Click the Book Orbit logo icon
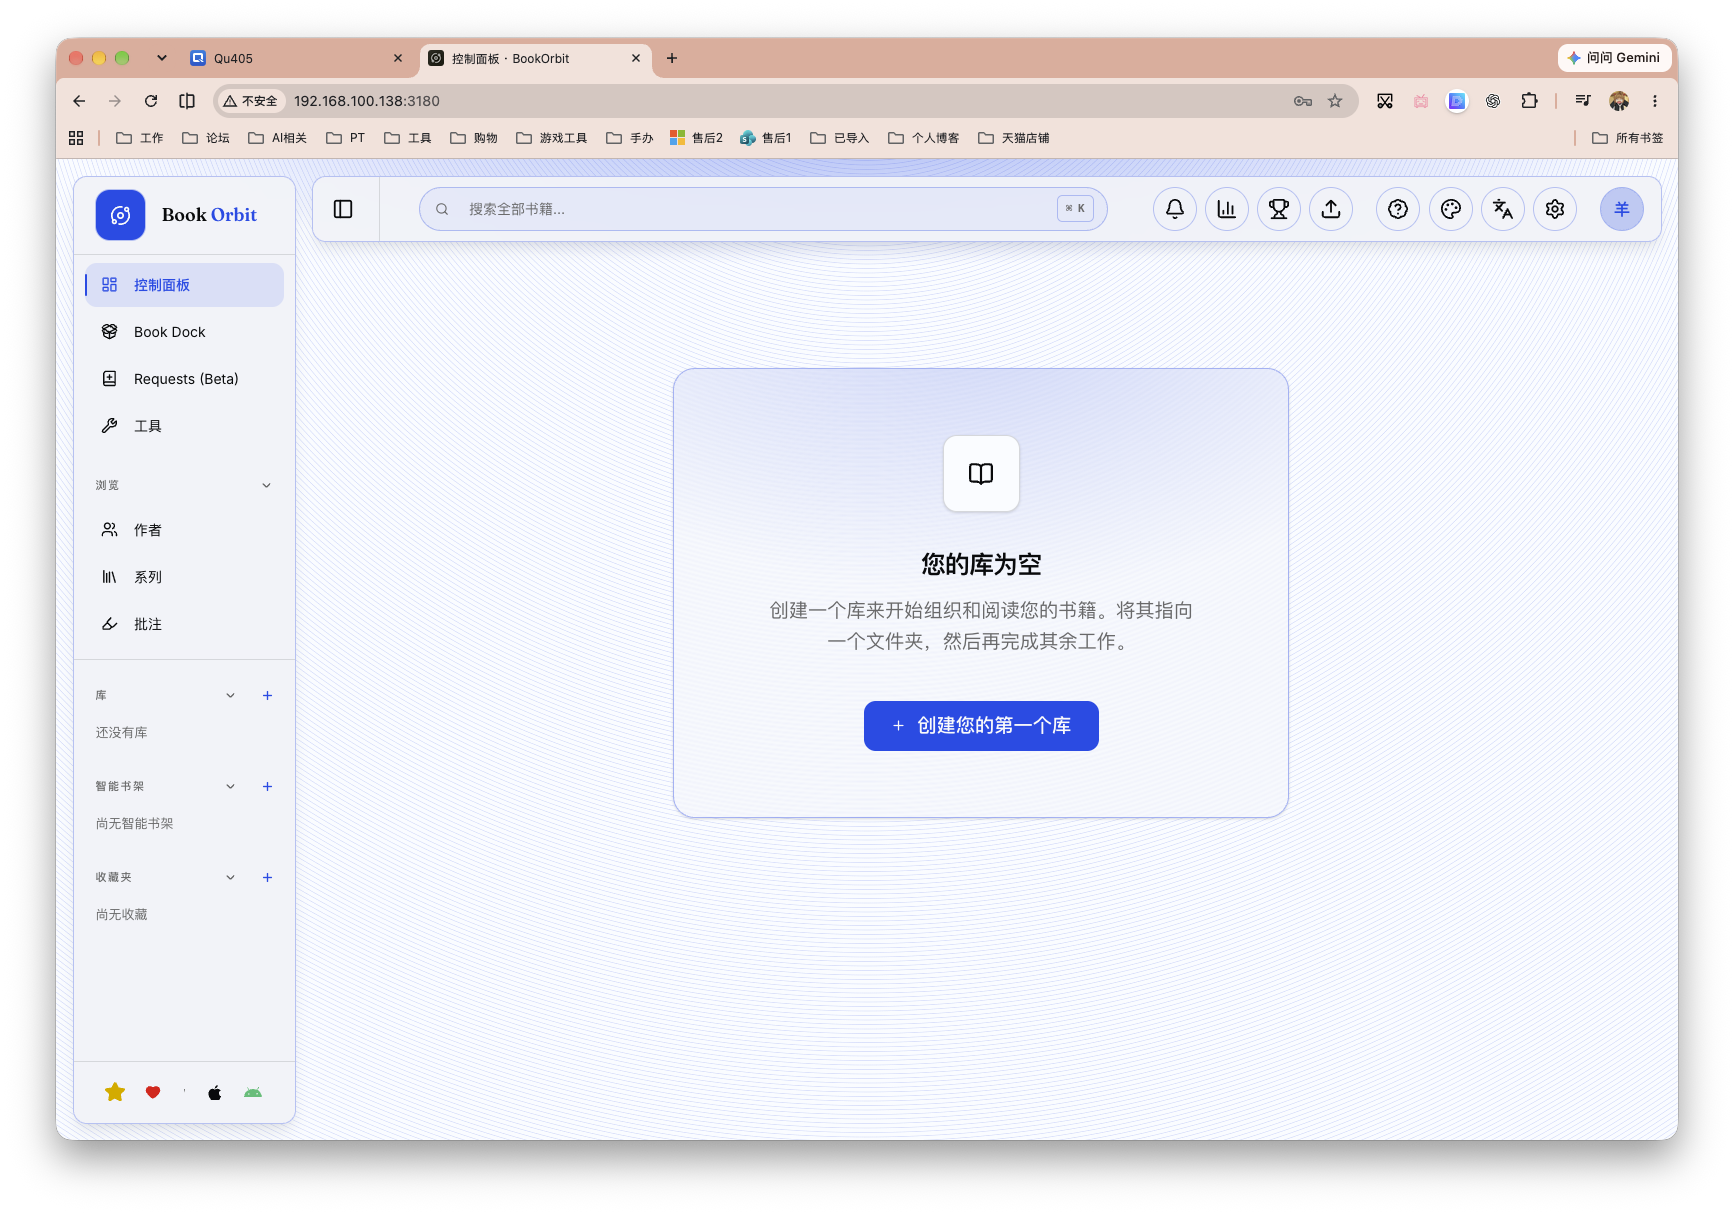 coord(120,215)
